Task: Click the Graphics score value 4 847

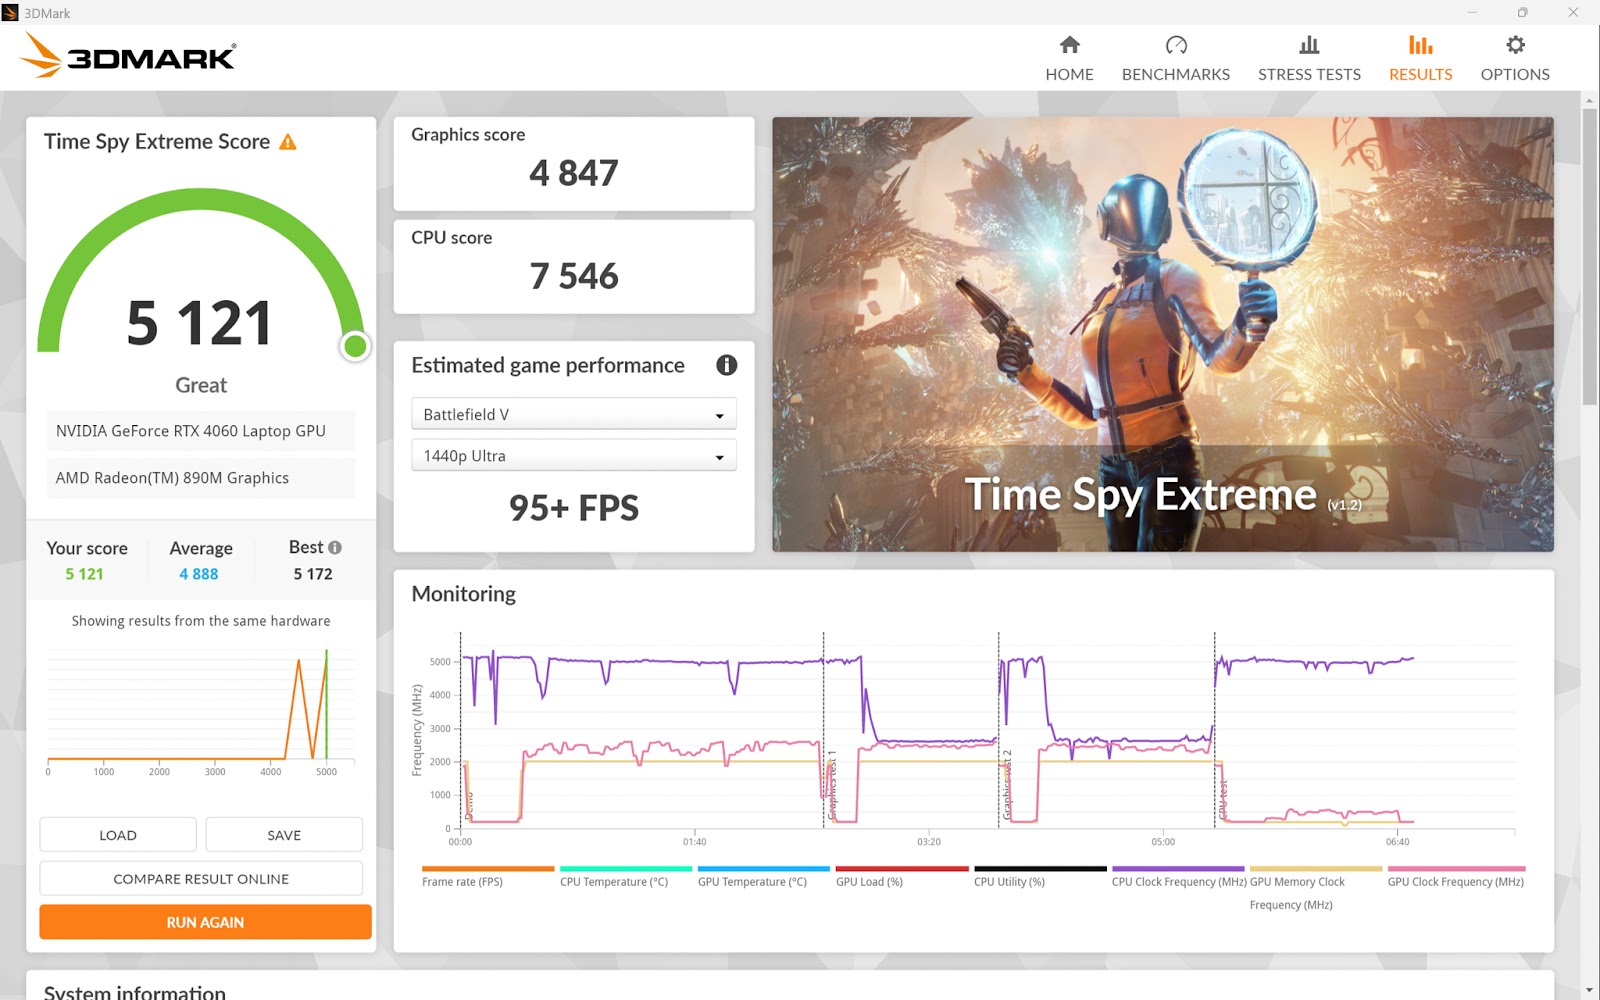Action: coord(574,173)
